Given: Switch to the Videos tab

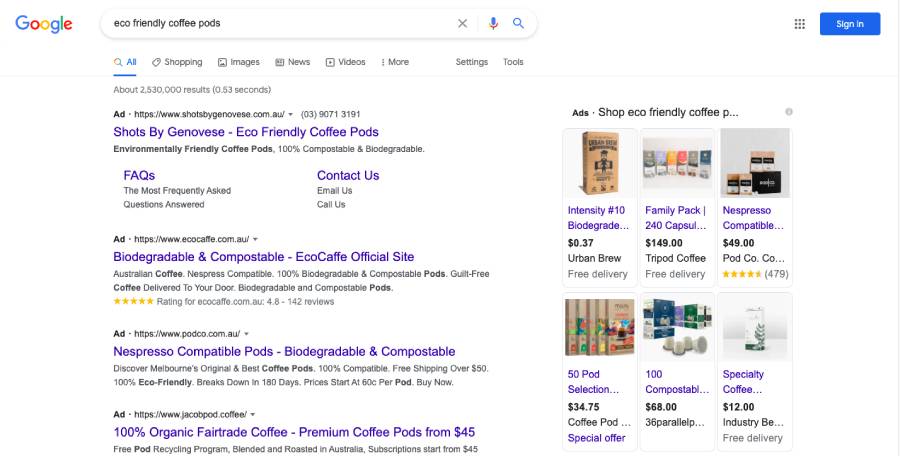Looking at the screenshot, I should 346,62.
